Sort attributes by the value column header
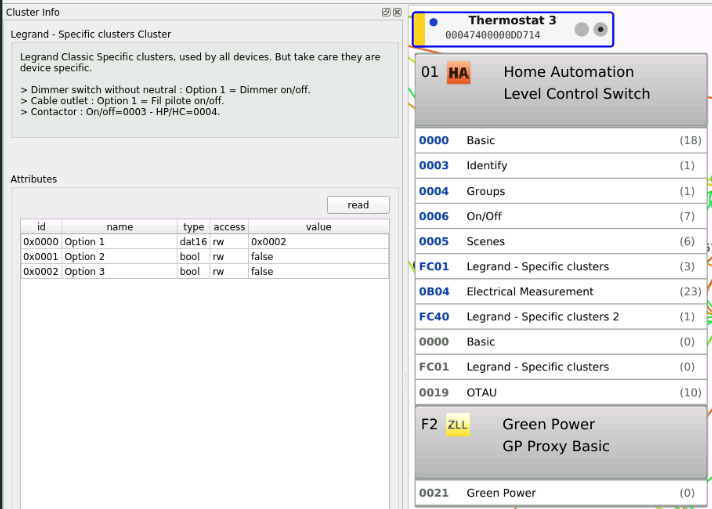The image size is (712, 509). pyautogui.click(x=319, y=227)
